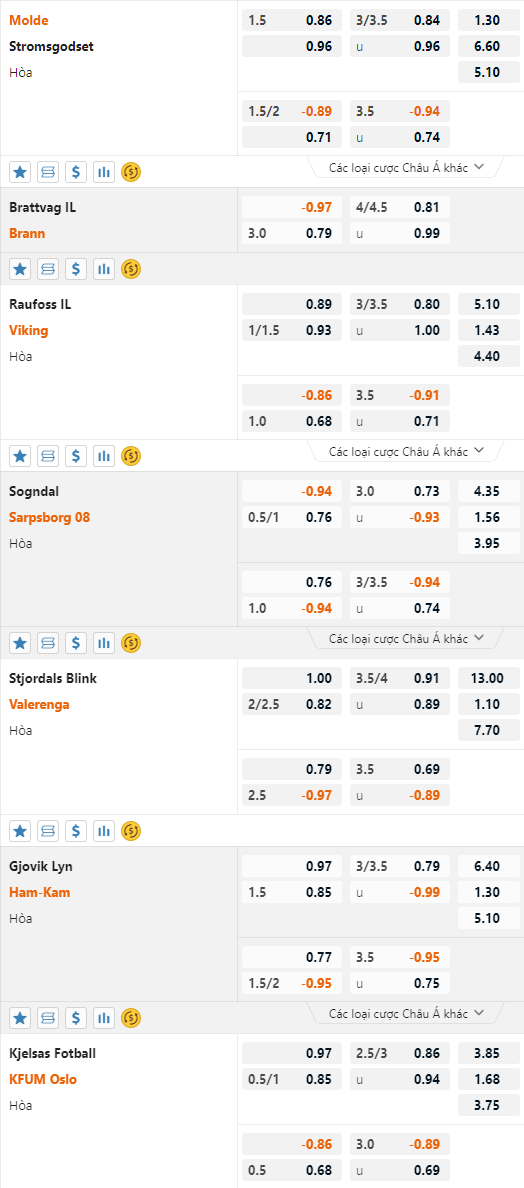Expand other Asian bets under Molde match
This screenshot has width=524, height=1188.
pyautogui.click(x=406, y=167)
